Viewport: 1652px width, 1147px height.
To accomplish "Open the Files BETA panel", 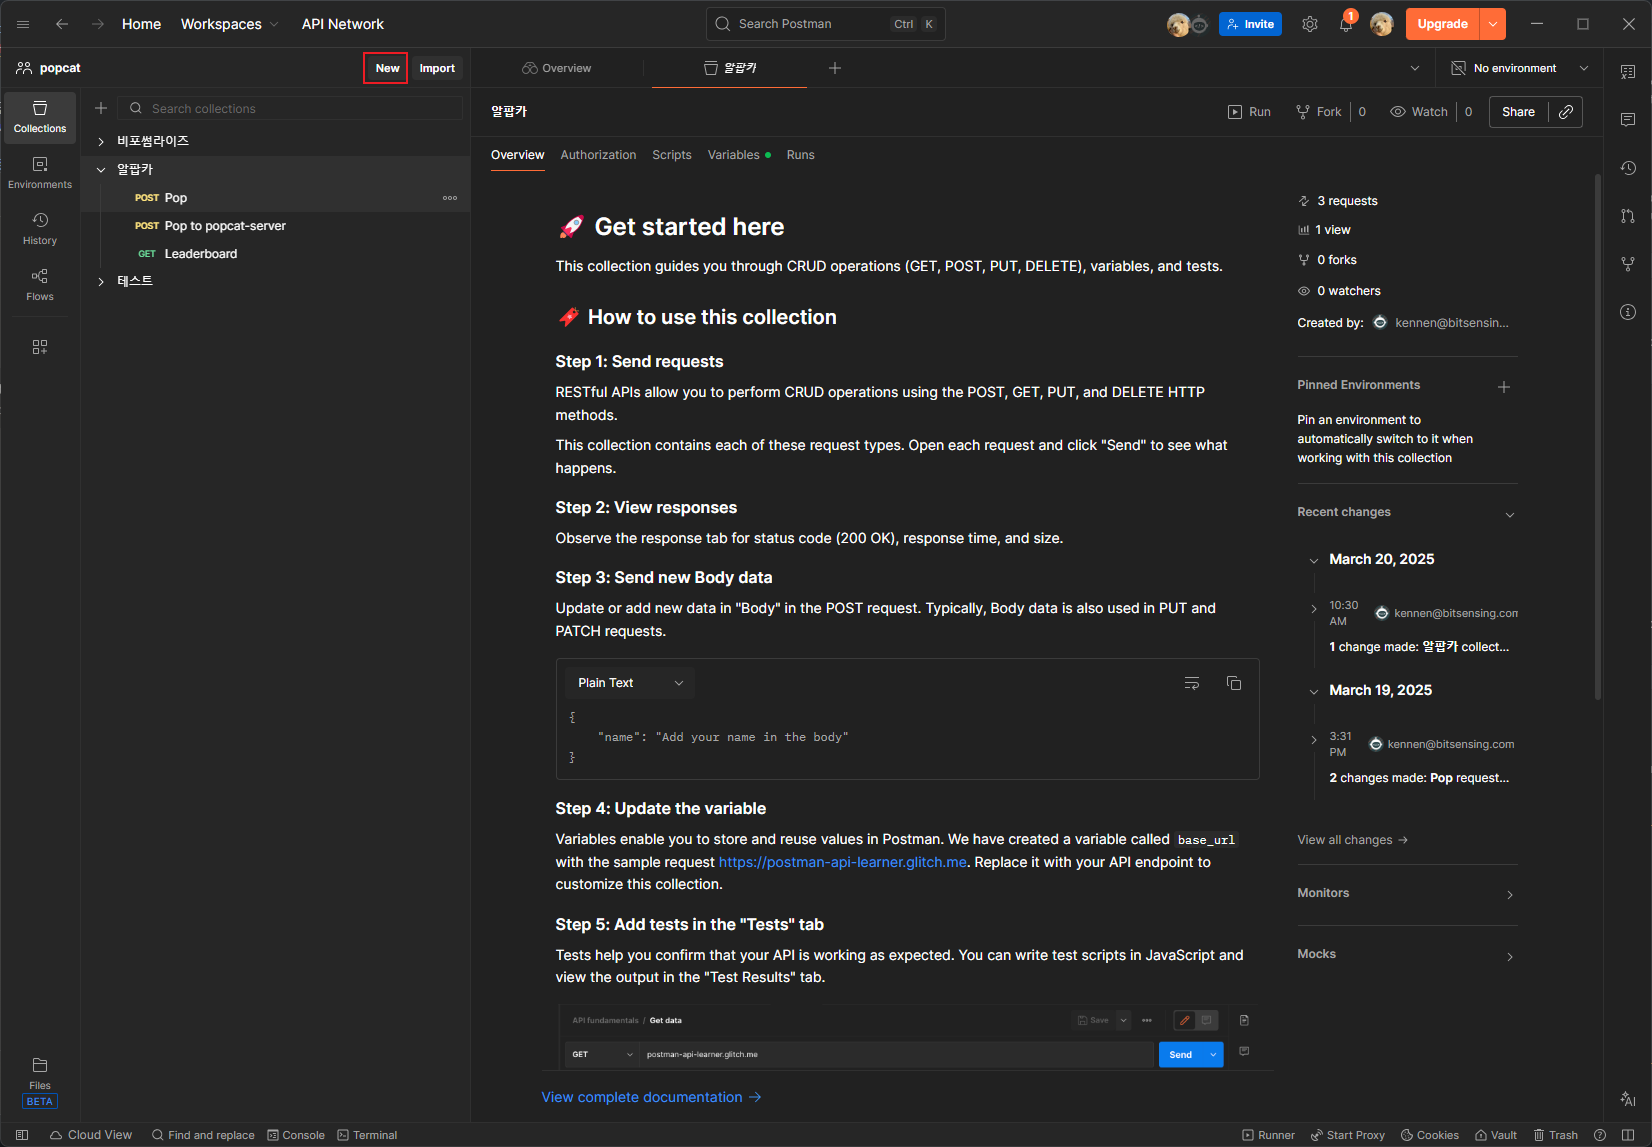I will pos(40,1083).
